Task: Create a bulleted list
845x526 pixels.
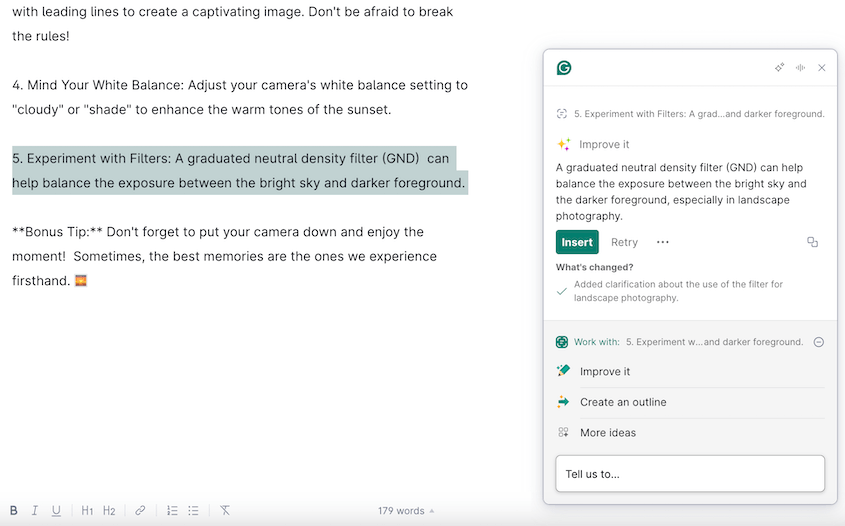Action: tap(193, 510)
